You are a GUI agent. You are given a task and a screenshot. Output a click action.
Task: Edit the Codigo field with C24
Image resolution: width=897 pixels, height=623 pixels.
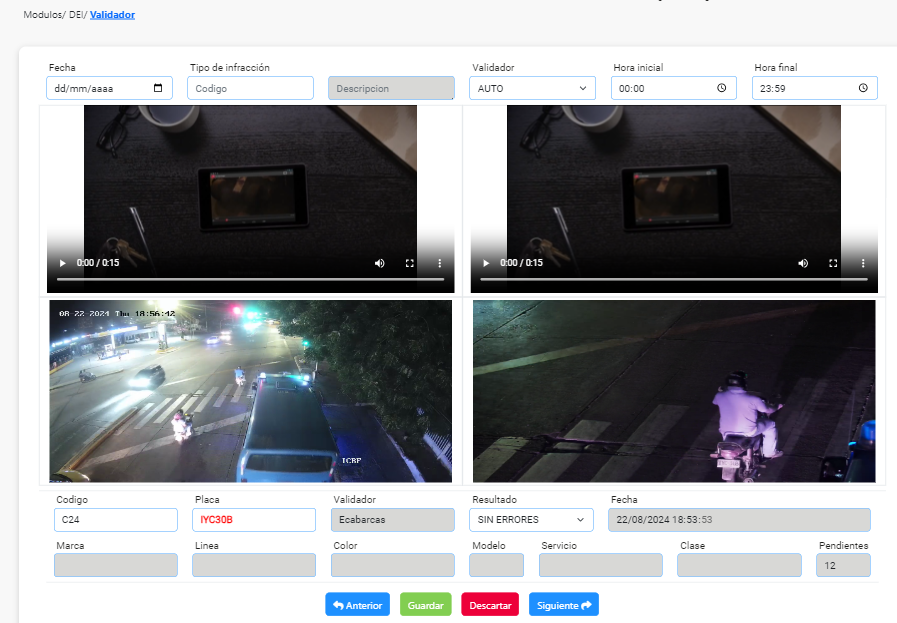pos(116,519)
